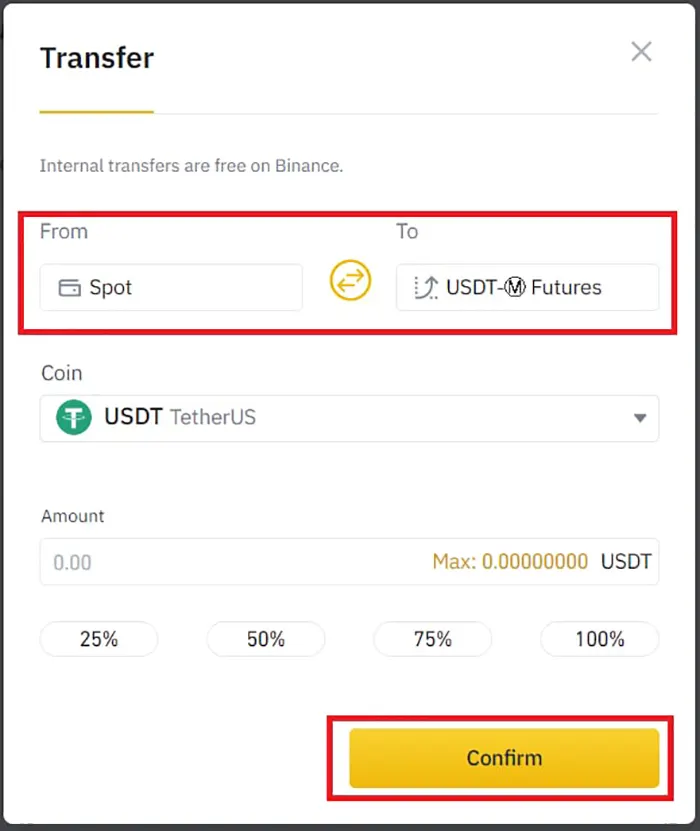Click the USDT label beside the Max amount

(x=624, y=562)
